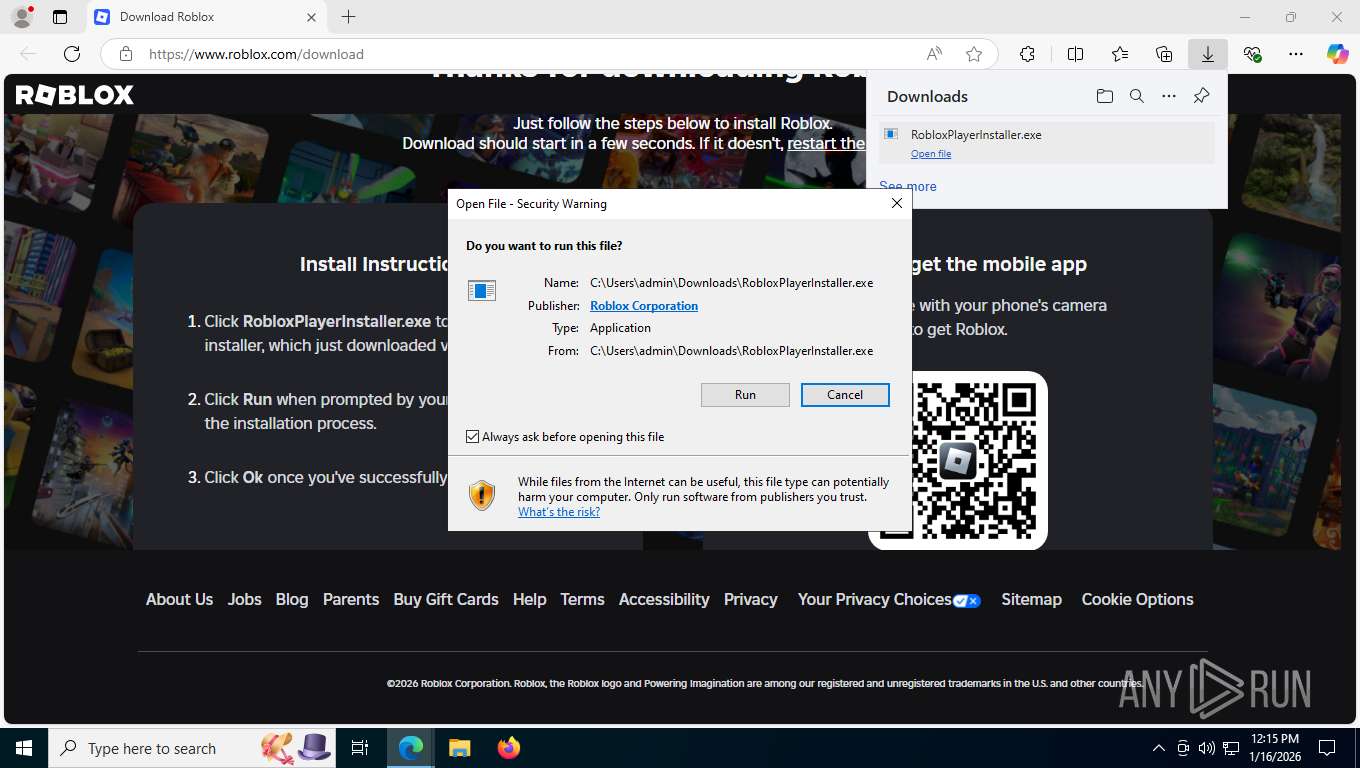Add this page to favorites star

974,54
